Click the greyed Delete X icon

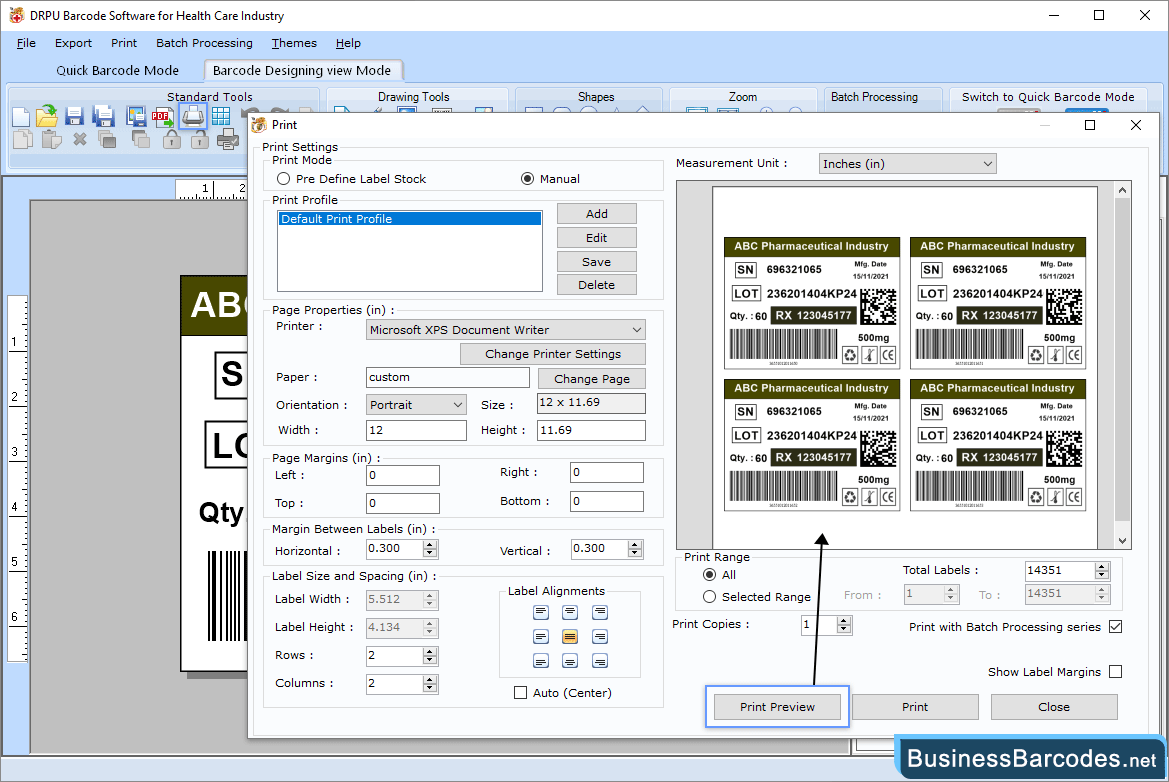point(80,139)
